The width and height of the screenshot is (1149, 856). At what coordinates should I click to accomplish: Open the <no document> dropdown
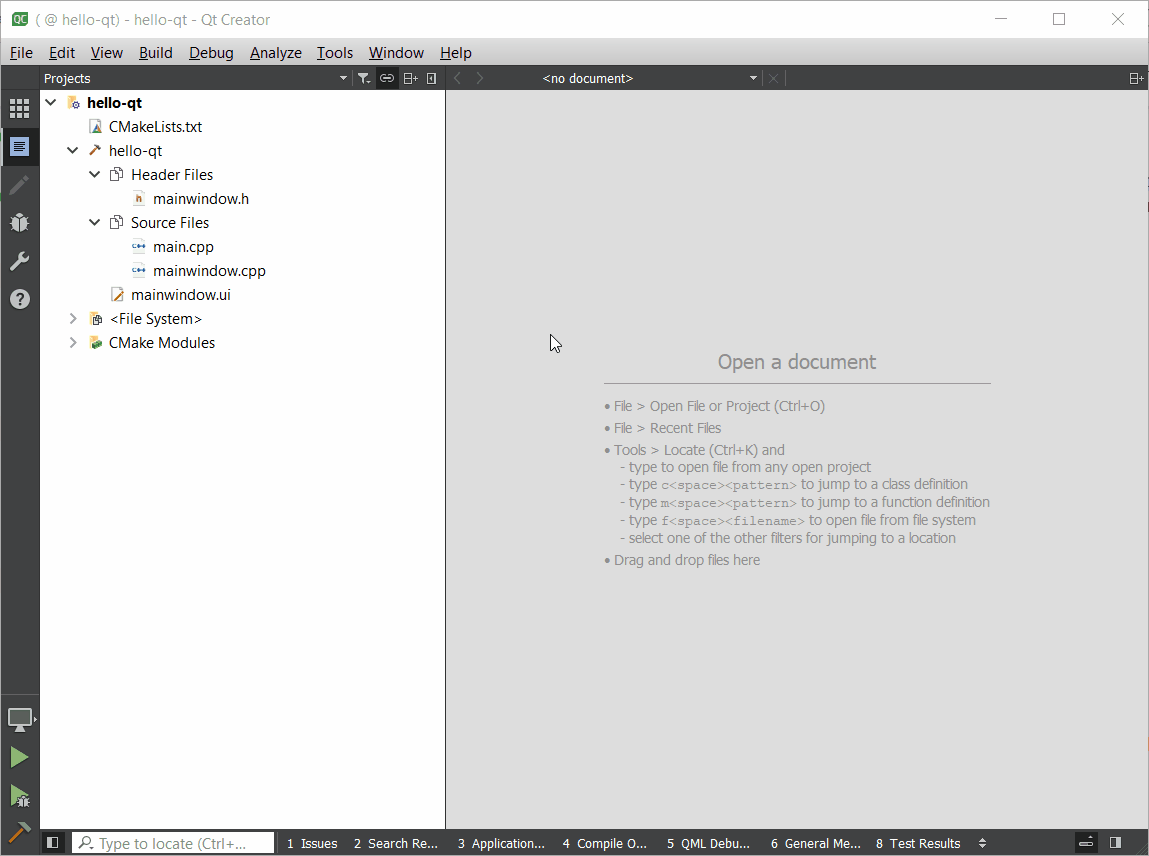(x=650, y=78)
